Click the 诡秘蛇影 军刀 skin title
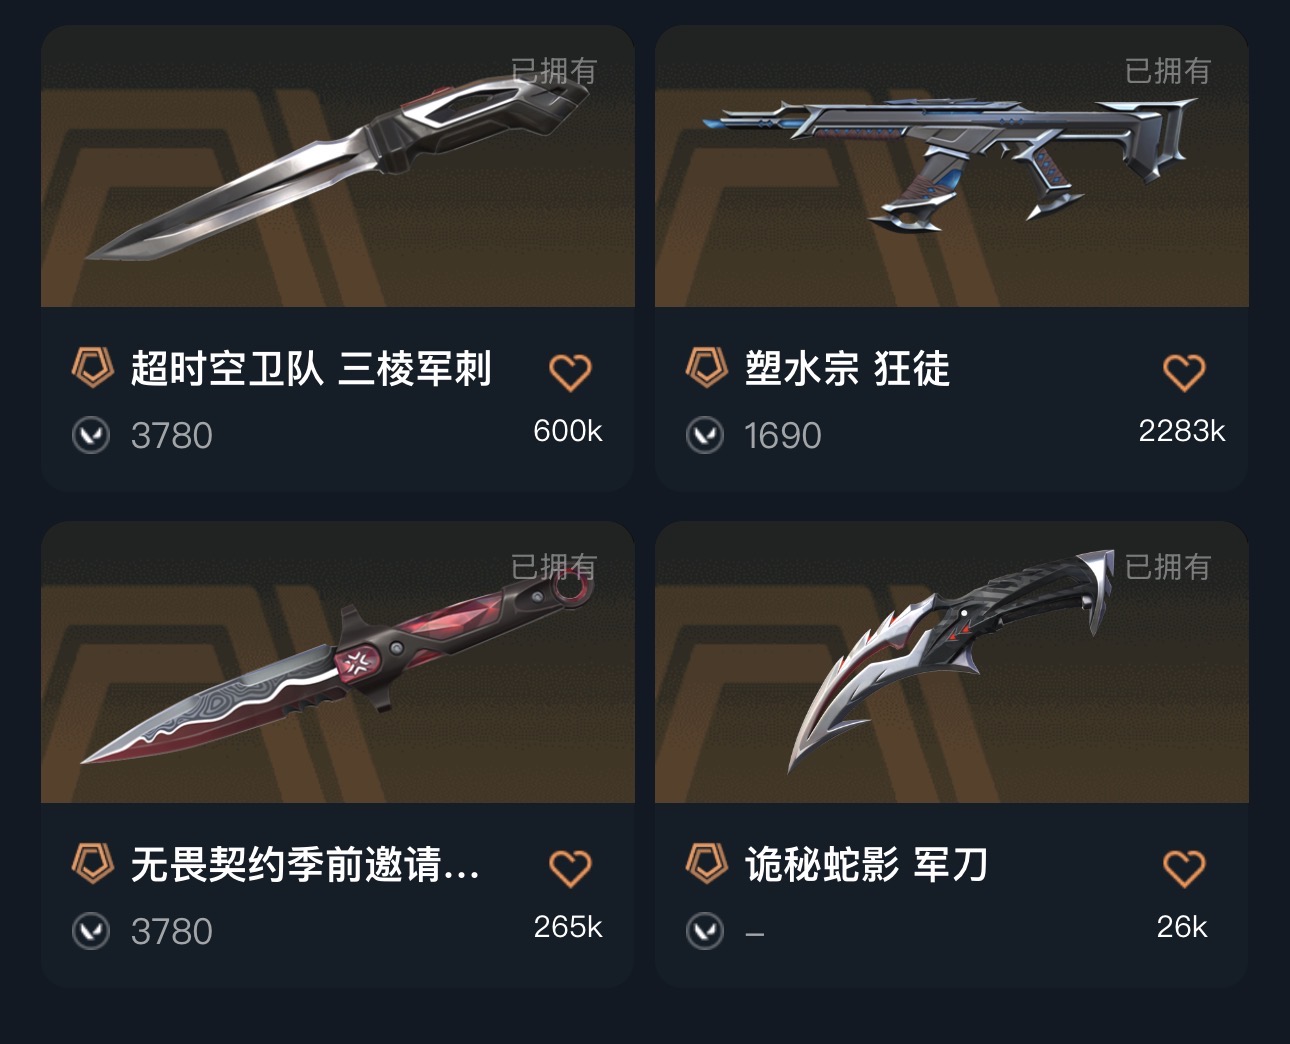The height and width of the screenshot is (1044, 1290). pos(867,864)
